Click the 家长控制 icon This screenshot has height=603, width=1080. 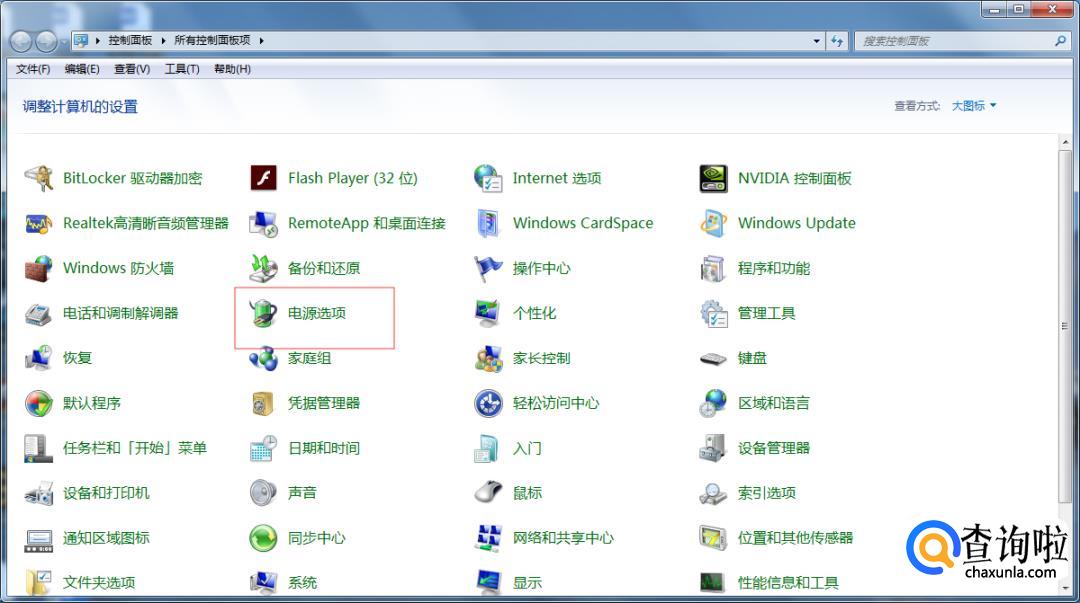(488, 358)
